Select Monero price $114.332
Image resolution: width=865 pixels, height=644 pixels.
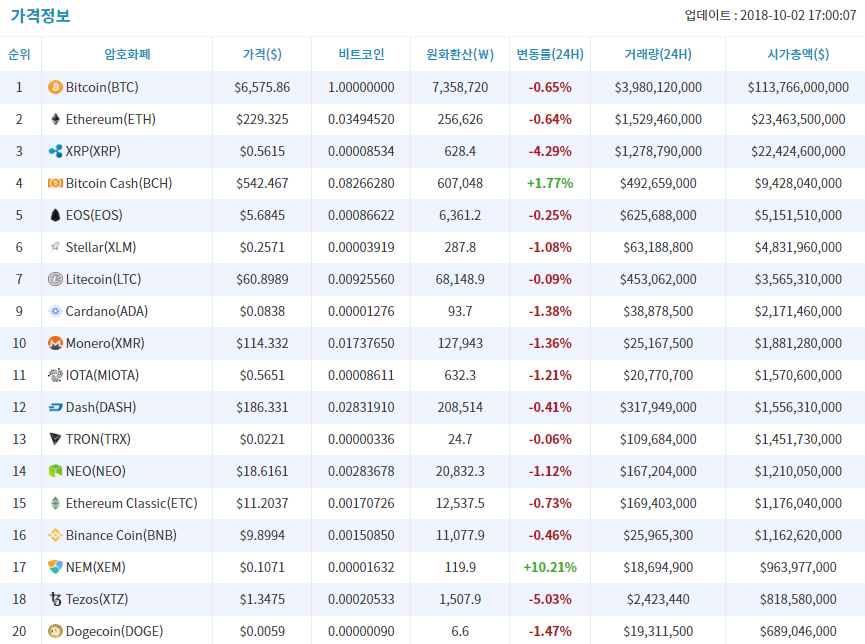coord(262,343)
